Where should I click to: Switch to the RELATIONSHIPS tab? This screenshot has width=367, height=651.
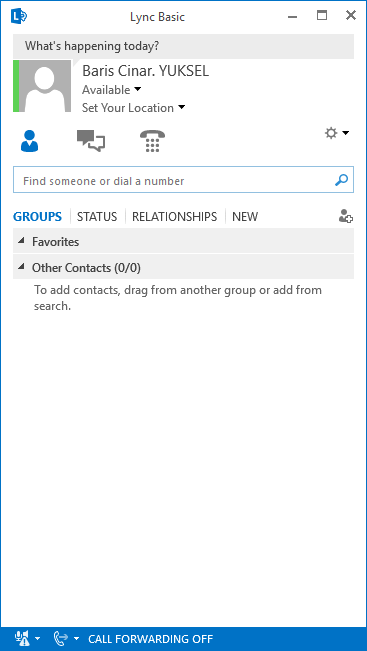(x=174, y=216)
